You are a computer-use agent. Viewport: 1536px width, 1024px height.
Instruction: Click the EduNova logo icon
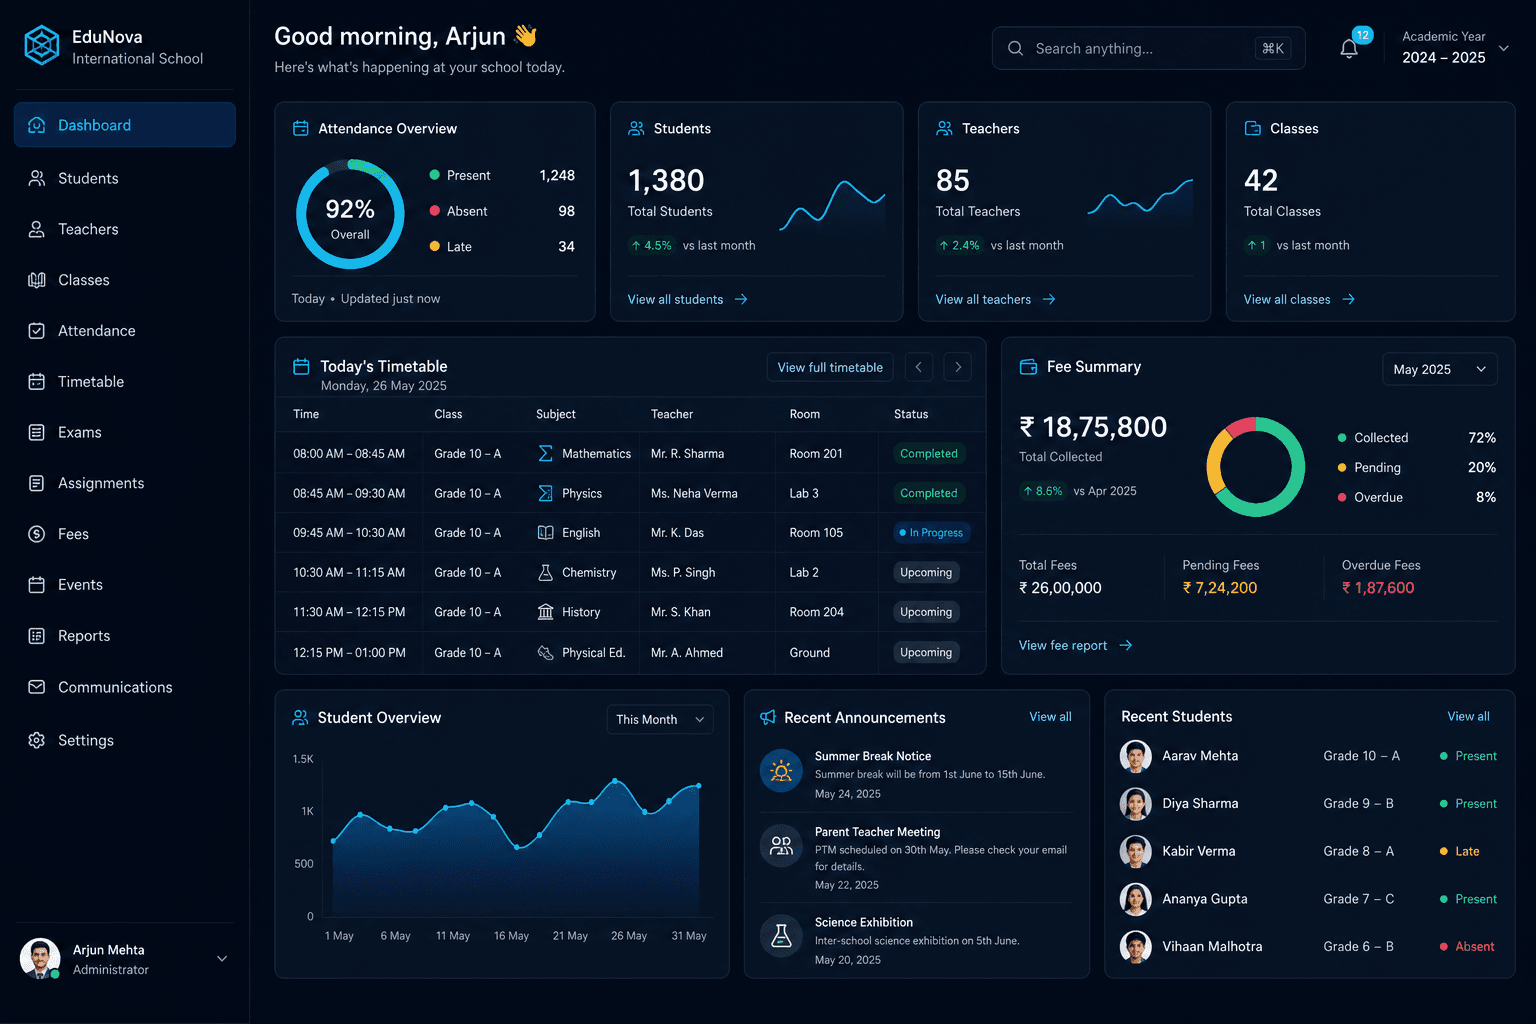(x=42, y=46)
